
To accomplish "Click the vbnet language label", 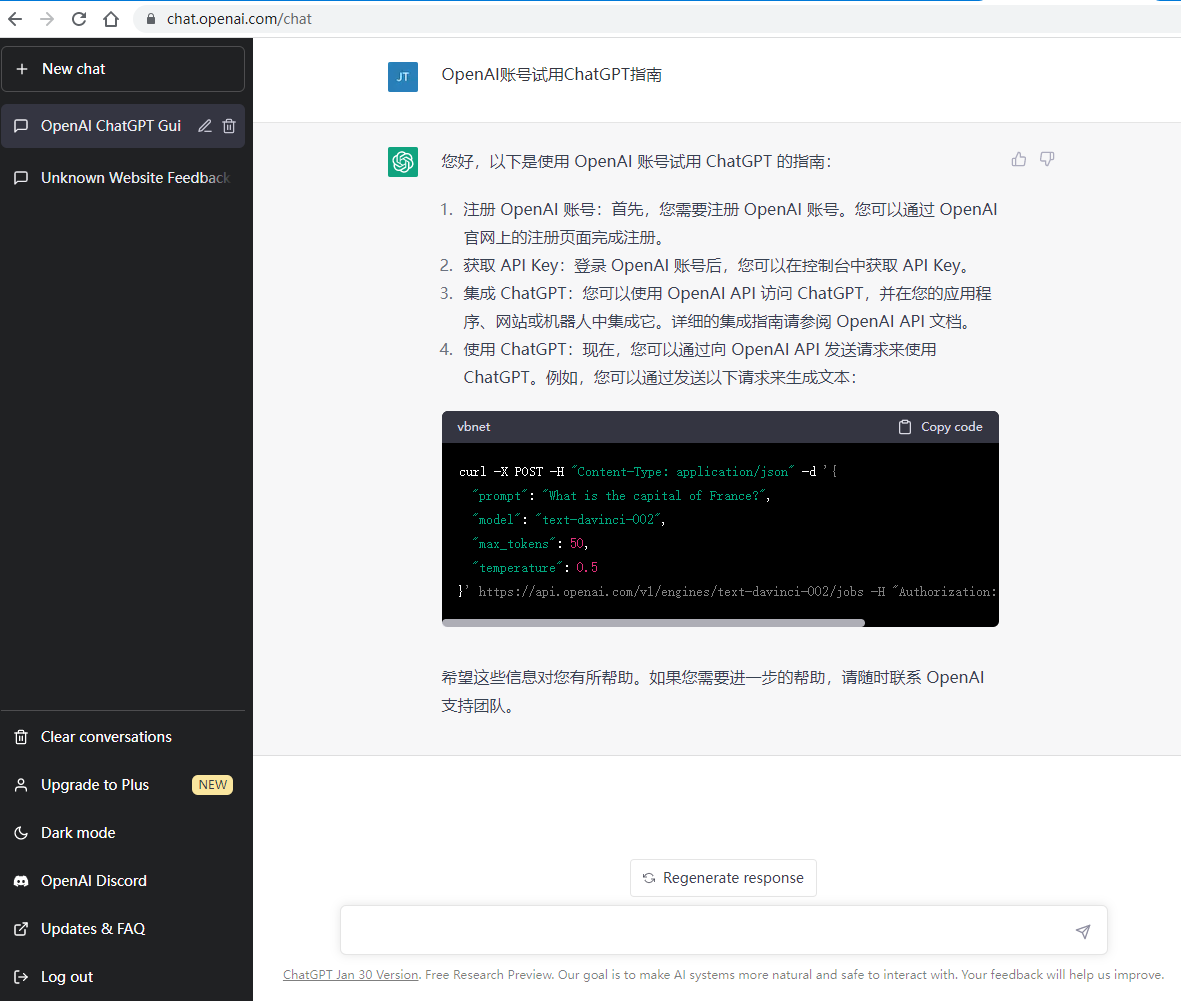I will pos(474,426).
